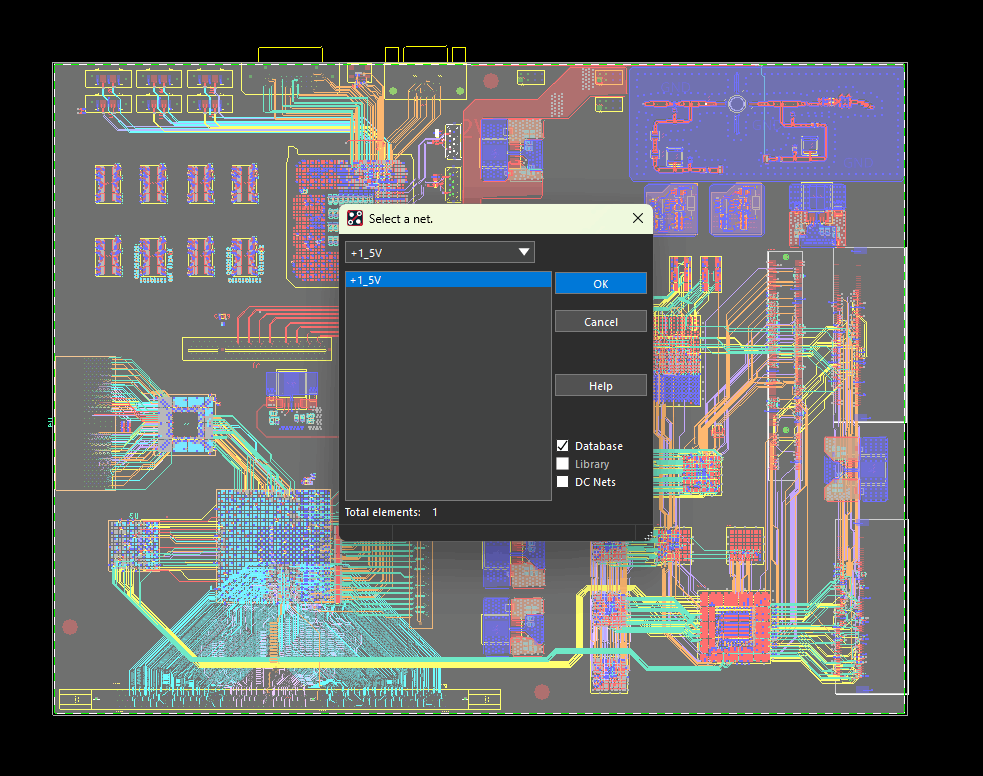
Task: Click the OK button in Select a net dialog
Action: (601, 283)
